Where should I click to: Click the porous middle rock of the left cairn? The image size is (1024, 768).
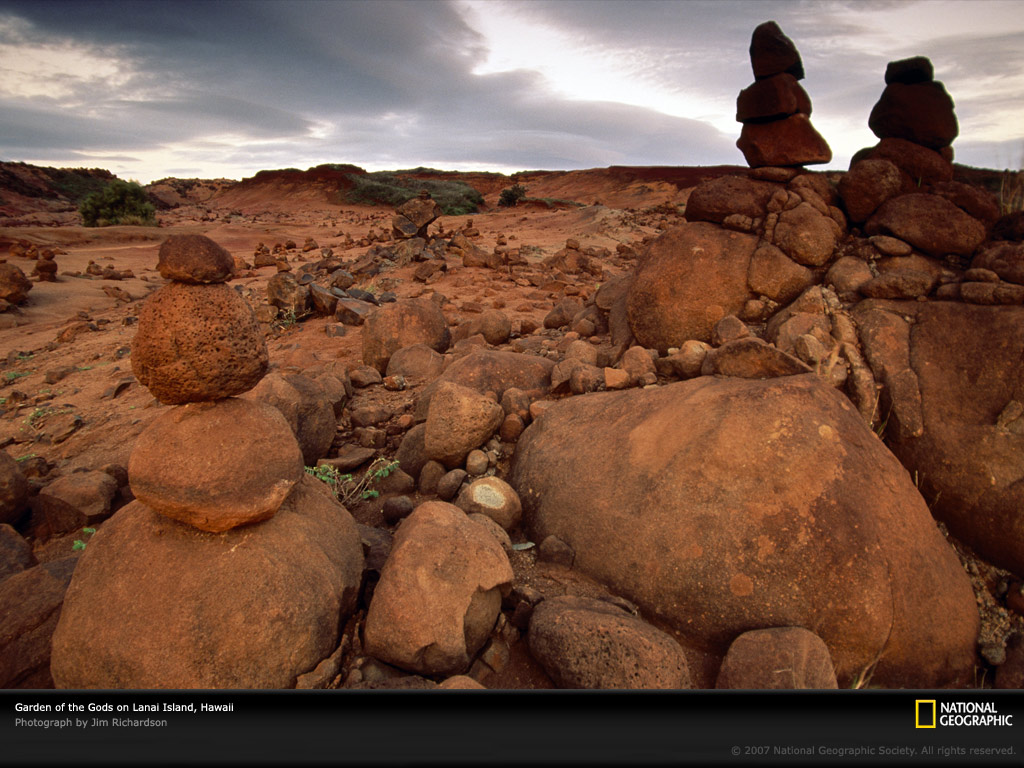pos(199,342)
